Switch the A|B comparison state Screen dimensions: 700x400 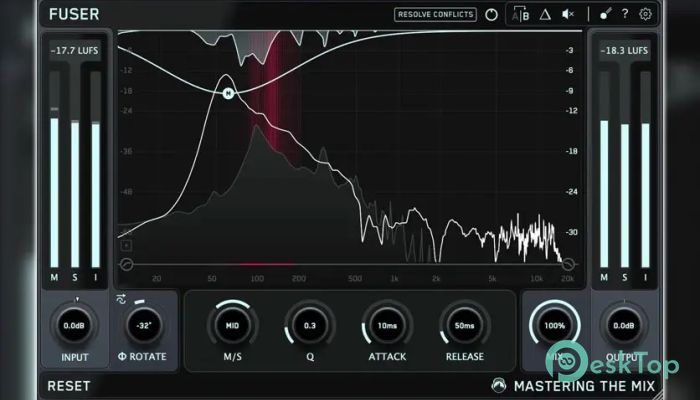pyautogui.click(x=521, y=14)
